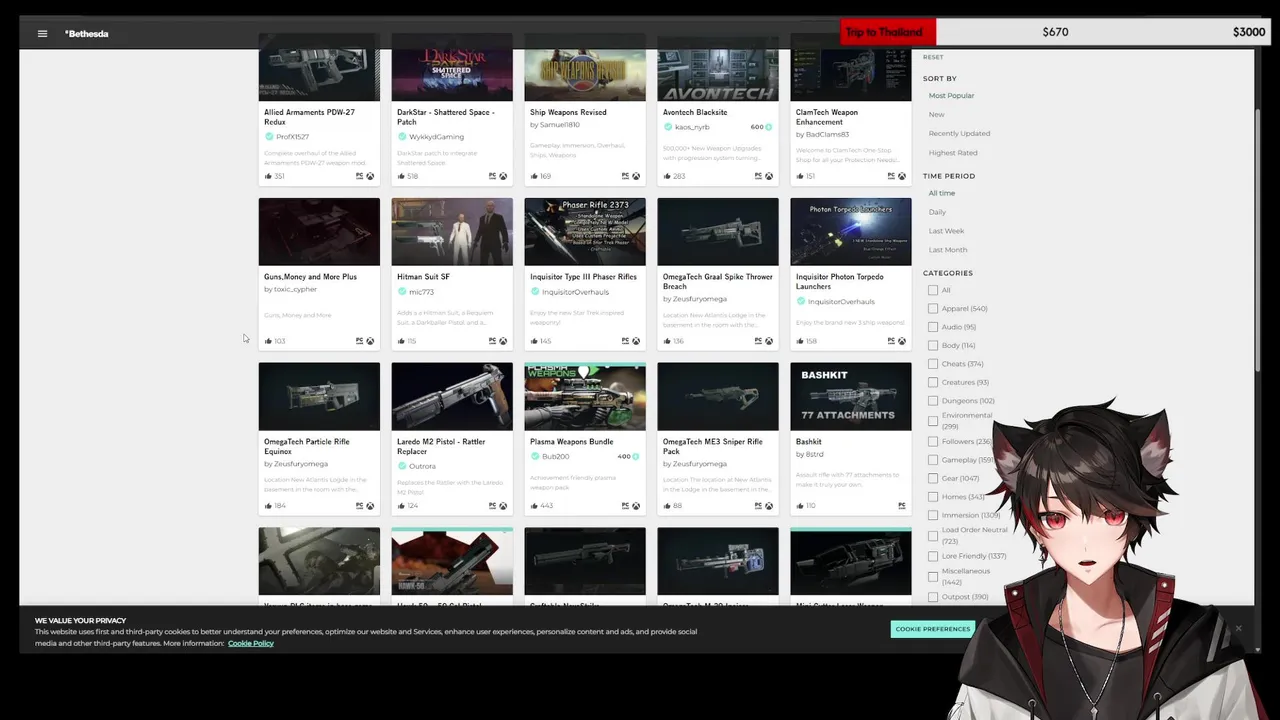Image resolution: width=1280 pixels, height=720 pixels.
Task: Click the verified badge next to WykkydGaming
Action: 402,137
